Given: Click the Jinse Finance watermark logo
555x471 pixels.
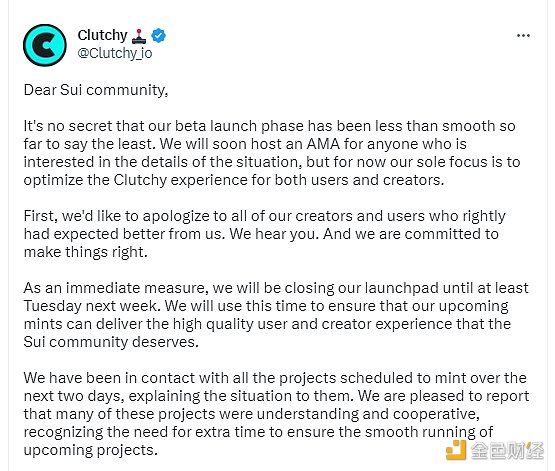Looking at the screenshot, I should pyautogui.click(x=456, y=450).
